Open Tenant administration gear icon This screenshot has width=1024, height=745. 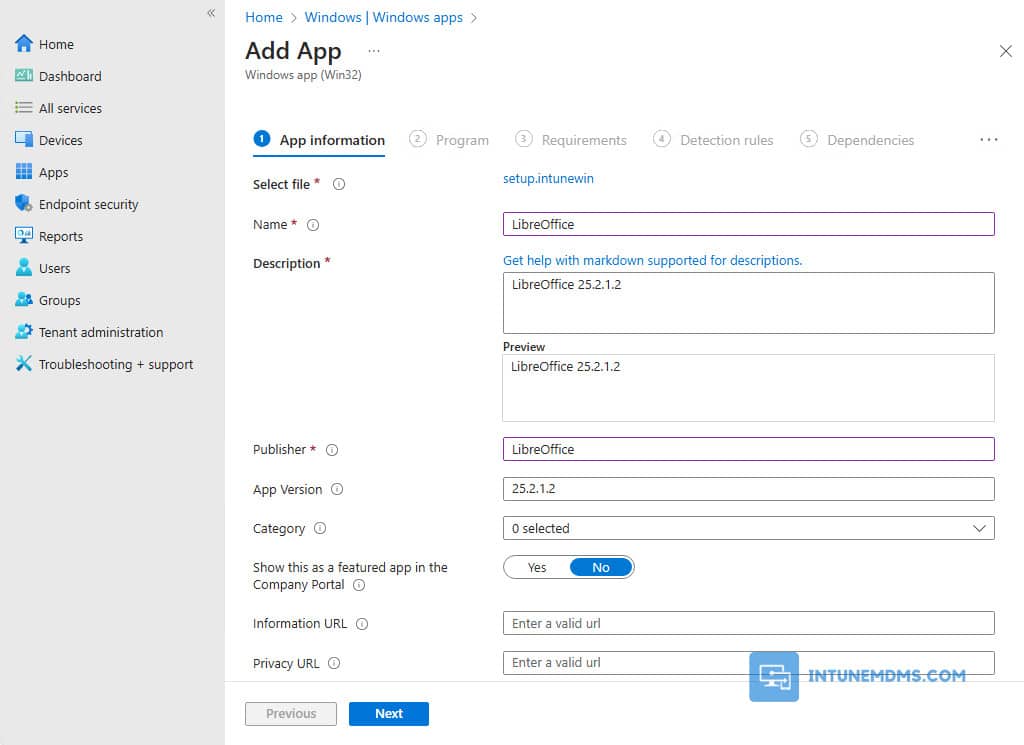(x=24, y=332)
